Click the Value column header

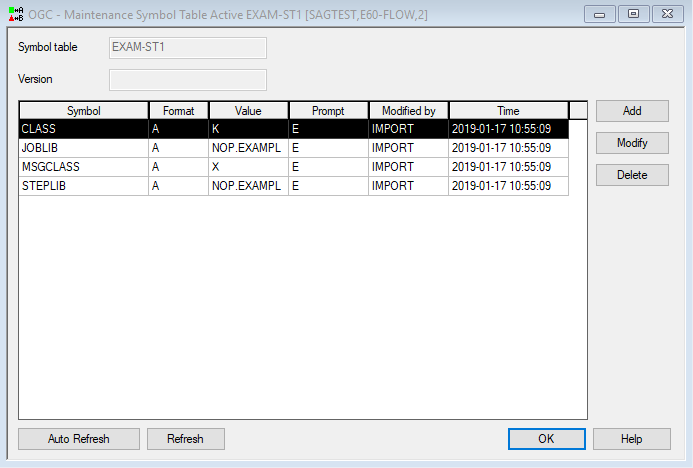click(x=248, y=111)
